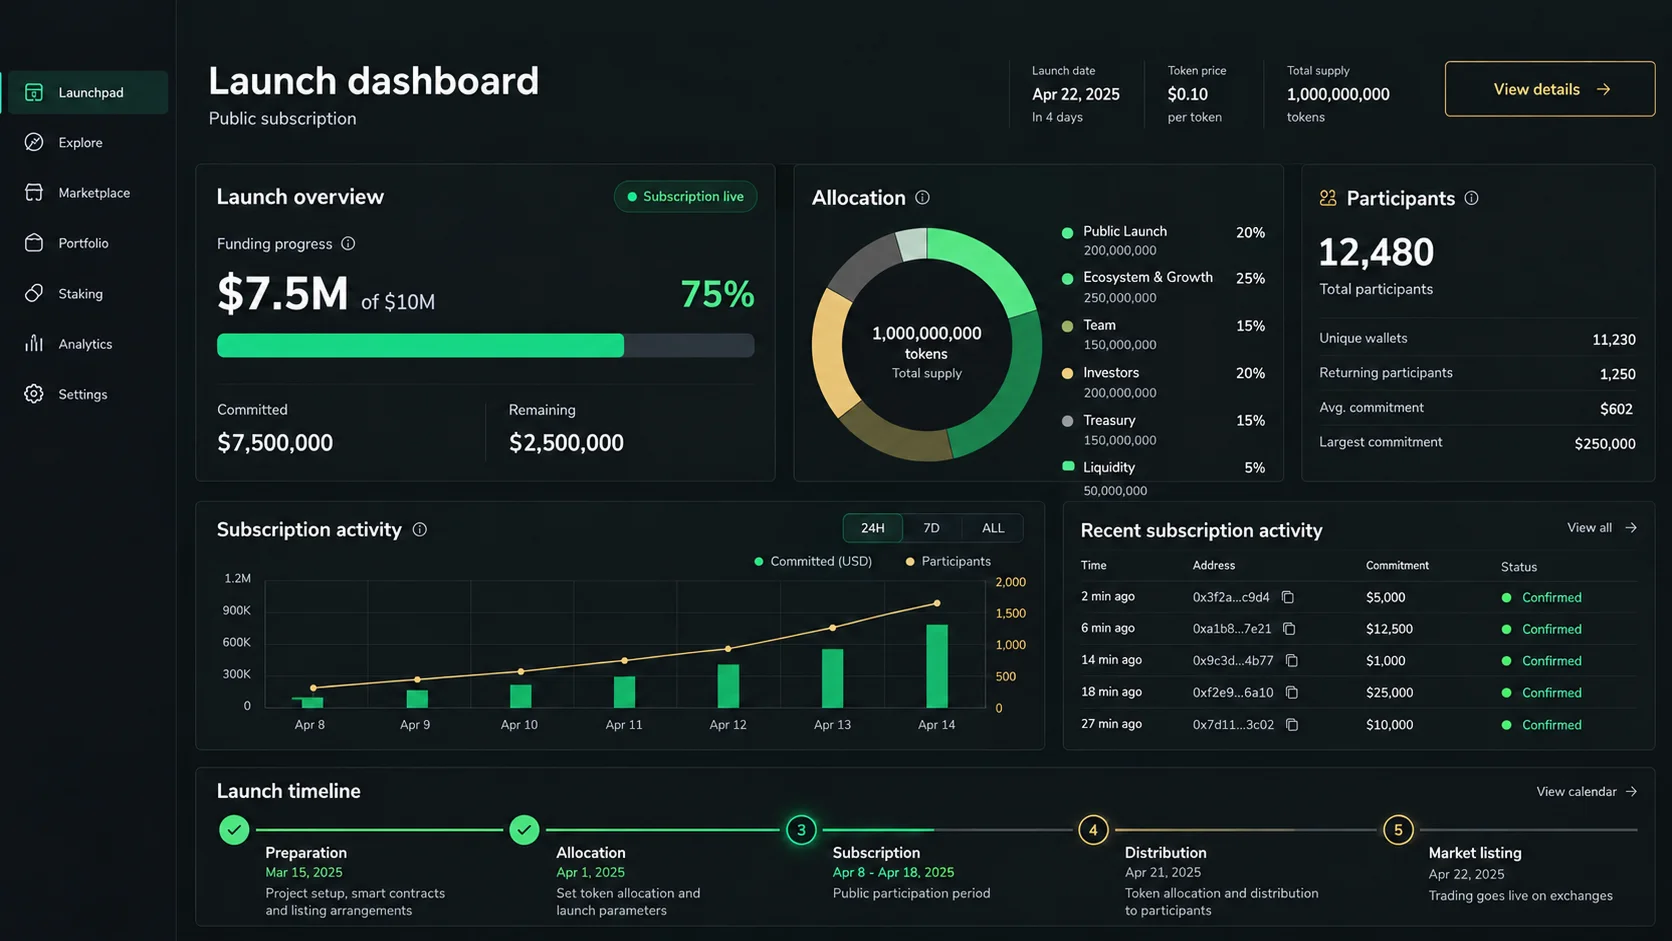This screenshot has width=1672, height=941.
Task: Click Public Launch legend color dot
Action: [x=1067, y=232]
